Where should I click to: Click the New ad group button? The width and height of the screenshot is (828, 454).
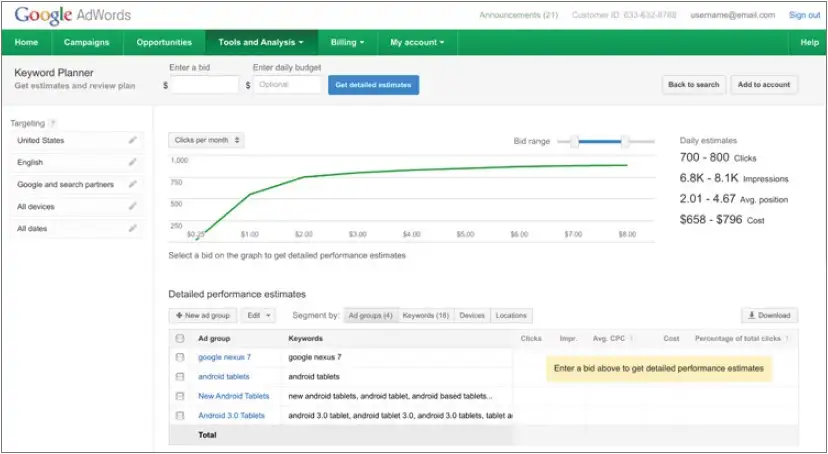203,316
